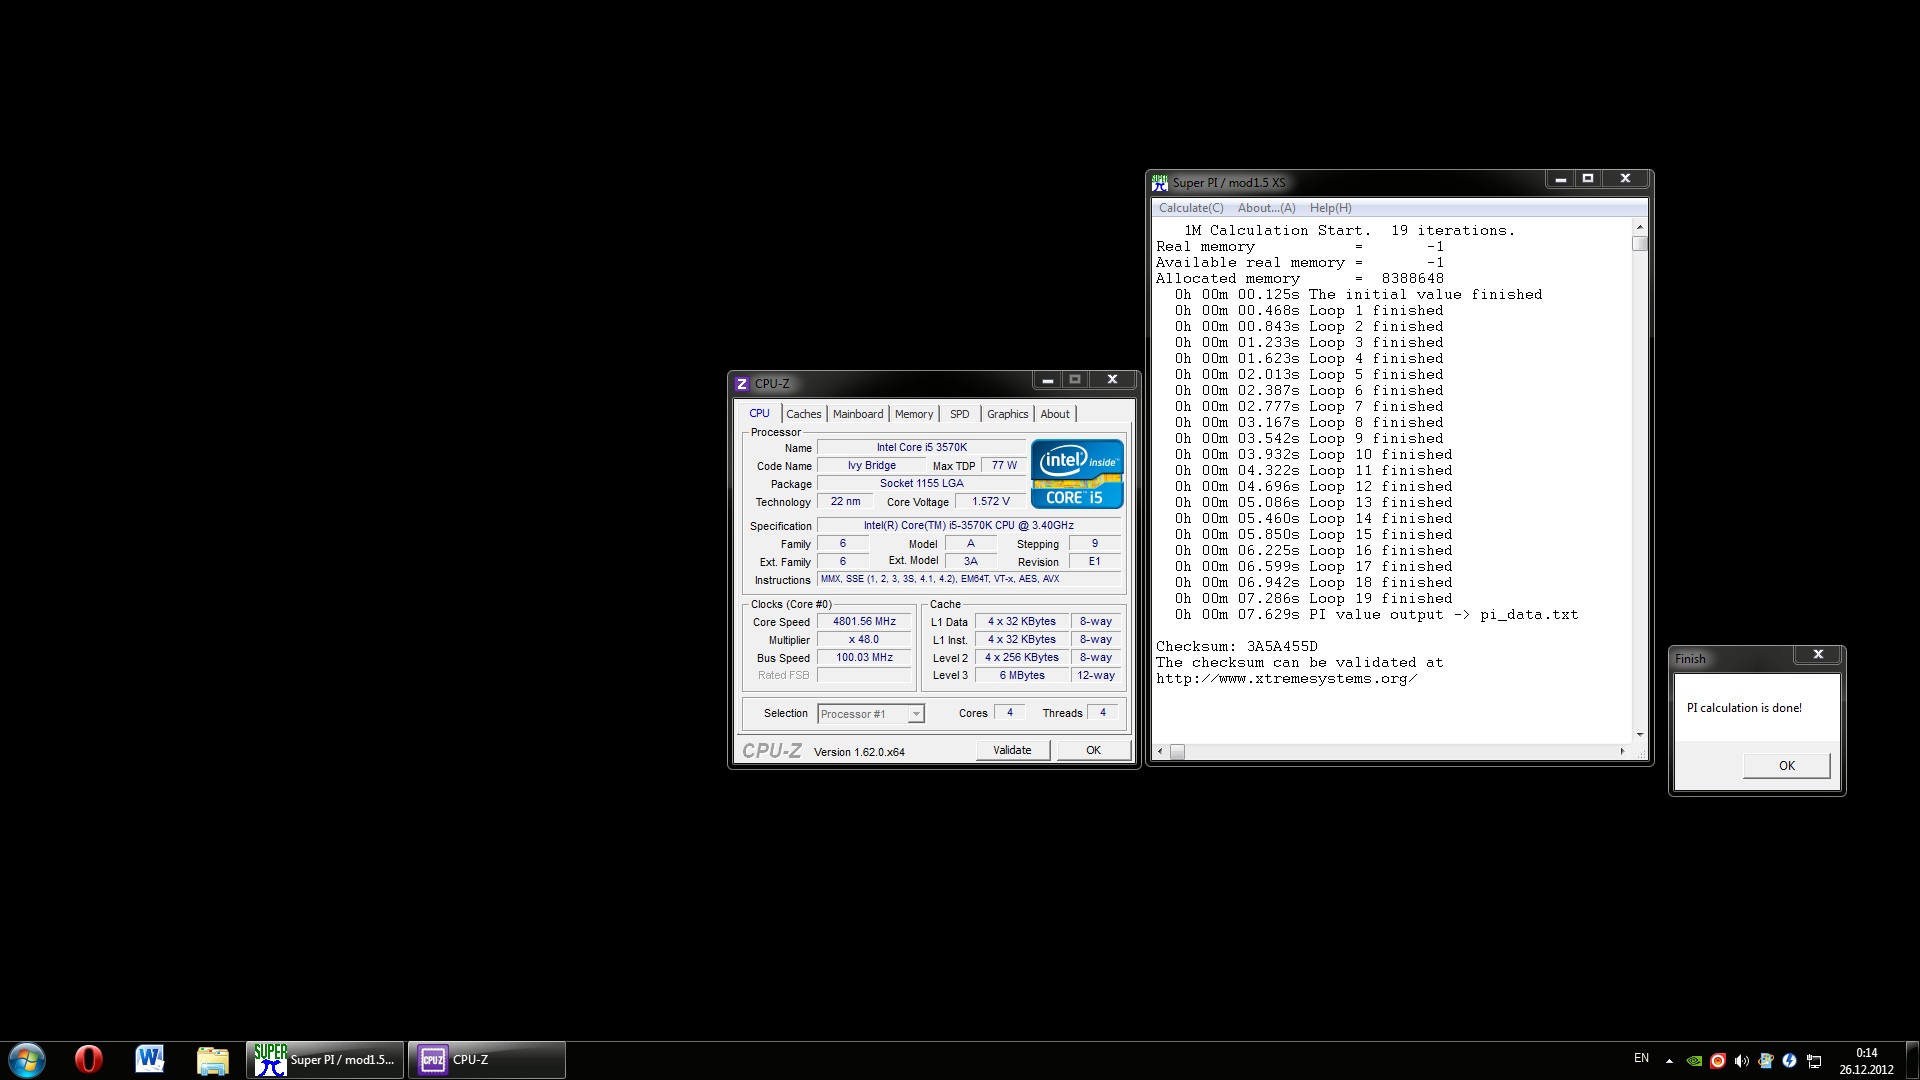Click the Threads count value 4
1920x1080 pixels.
[x=1103, y=713]
